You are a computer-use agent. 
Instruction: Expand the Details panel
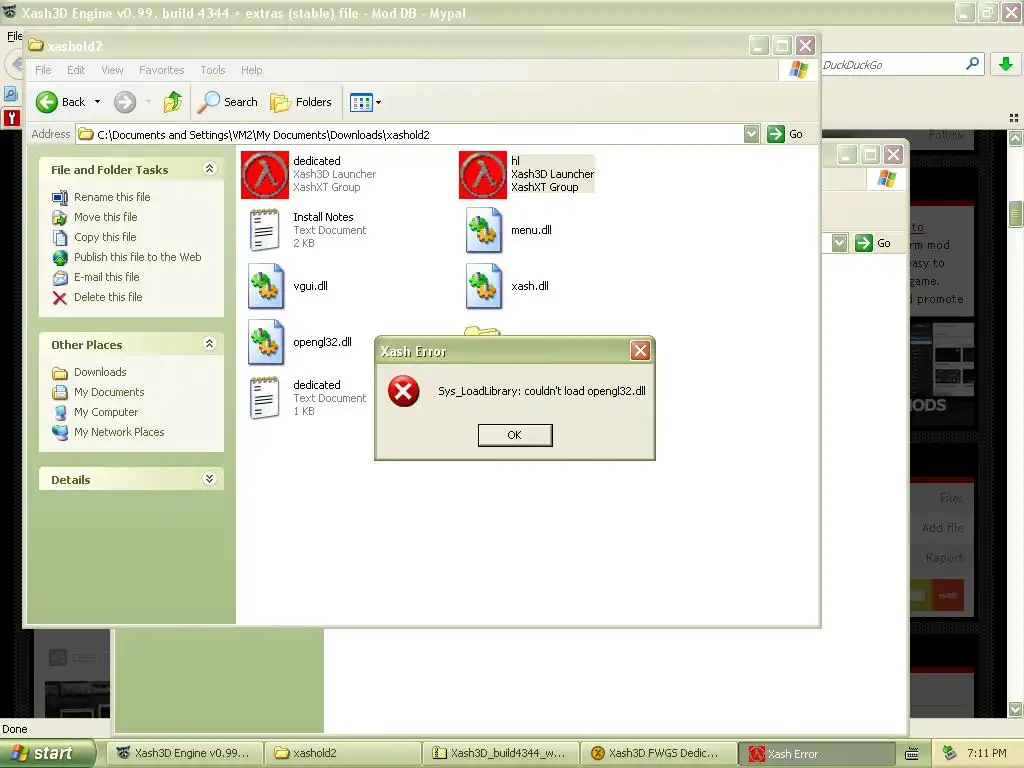pyautogui.click(x=209, y=479)
